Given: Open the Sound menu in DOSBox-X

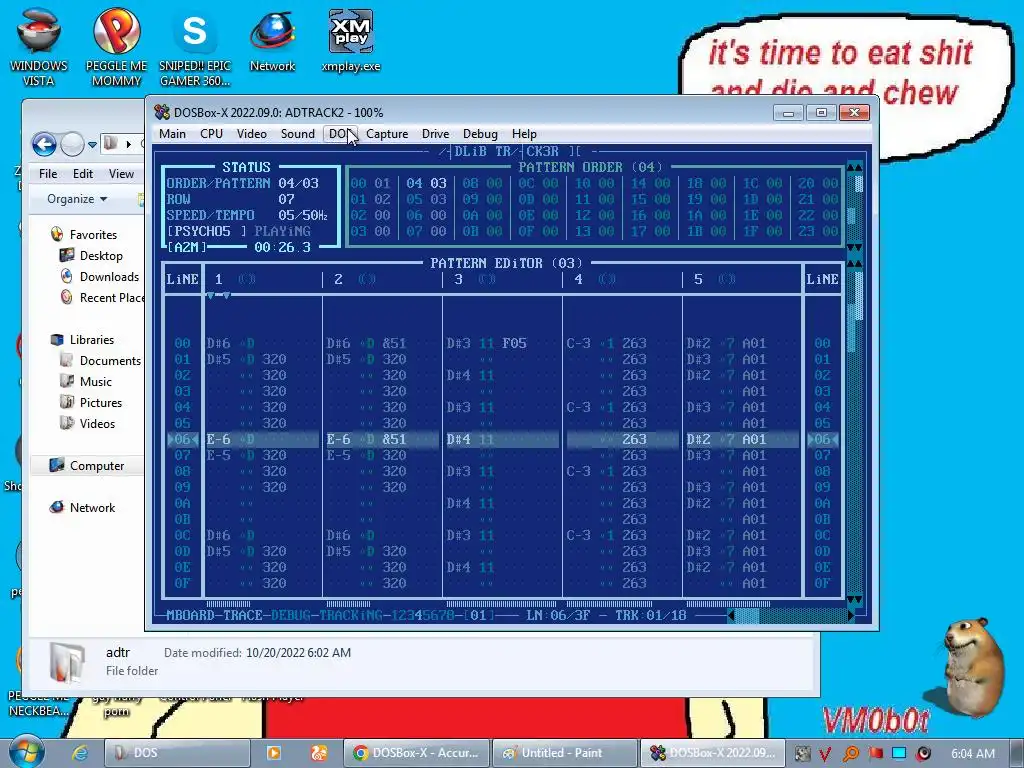Looking at the screenshot, I should point(298,134).
